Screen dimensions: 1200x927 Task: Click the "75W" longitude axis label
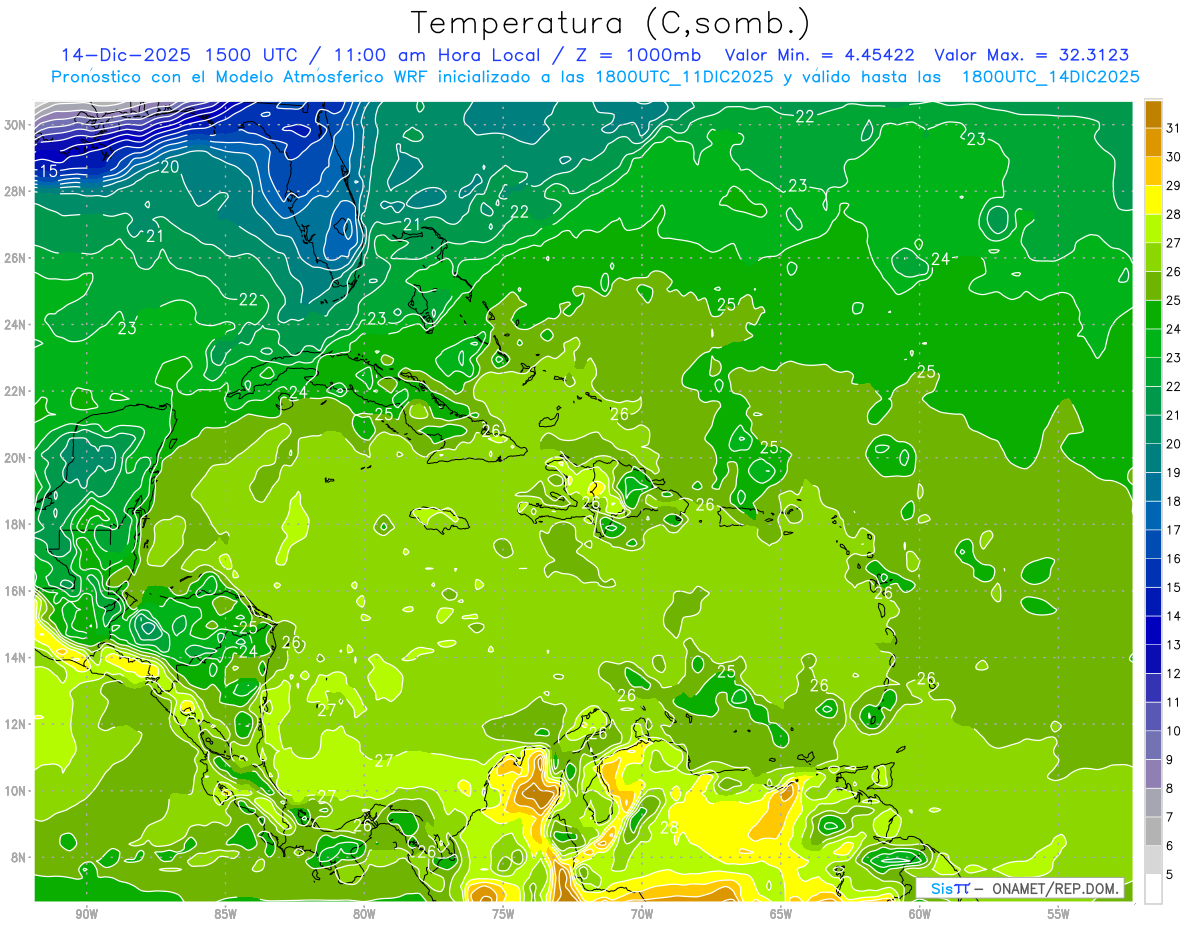click(503, 914)
